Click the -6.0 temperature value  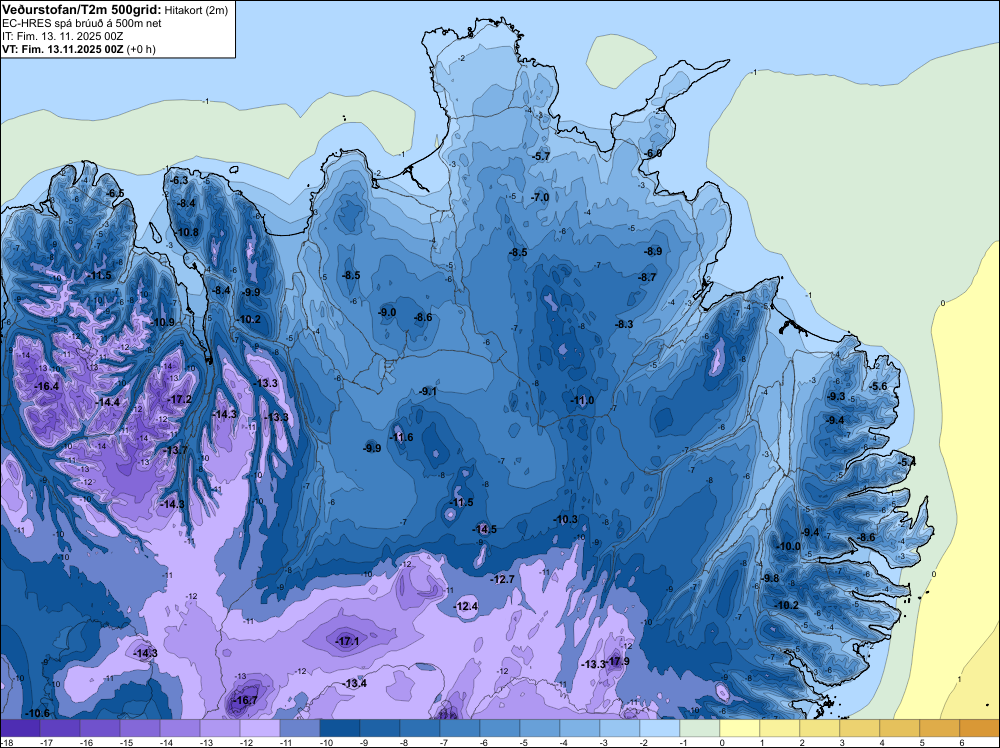pos(653,154)
